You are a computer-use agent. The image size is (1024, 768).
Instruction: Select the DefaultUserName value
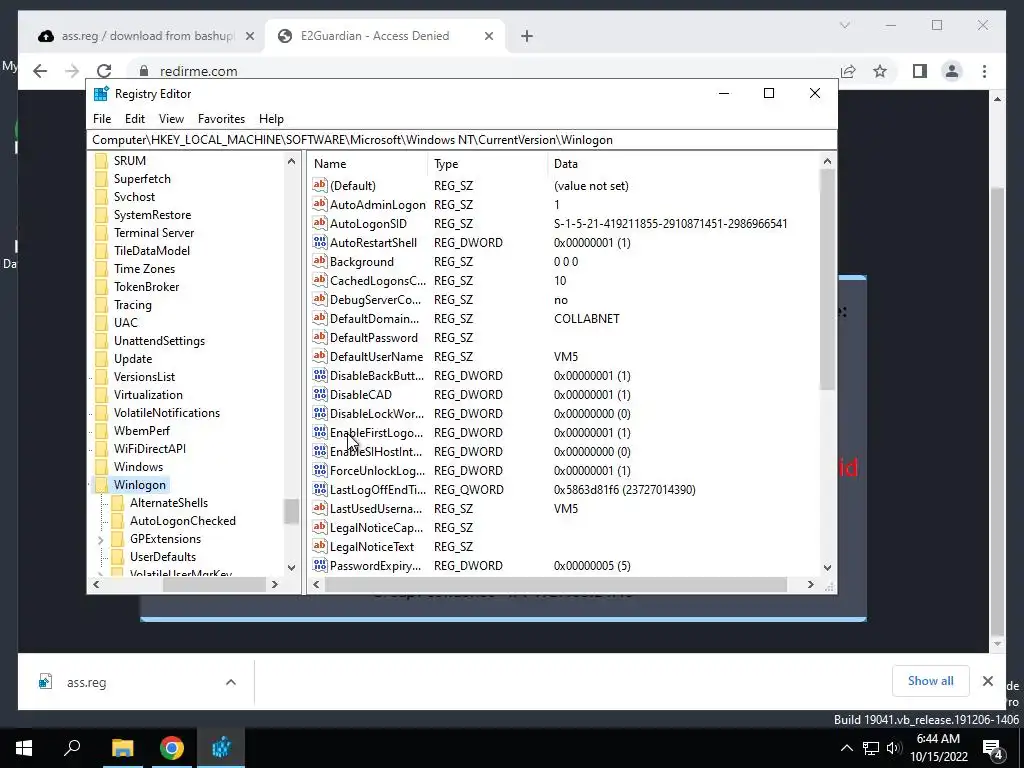[x=376, y=357]
